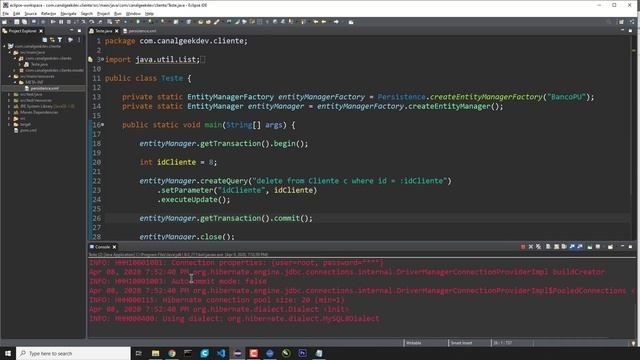
Task: Collapse the main method fold at line 16
Action: point(103,125)
